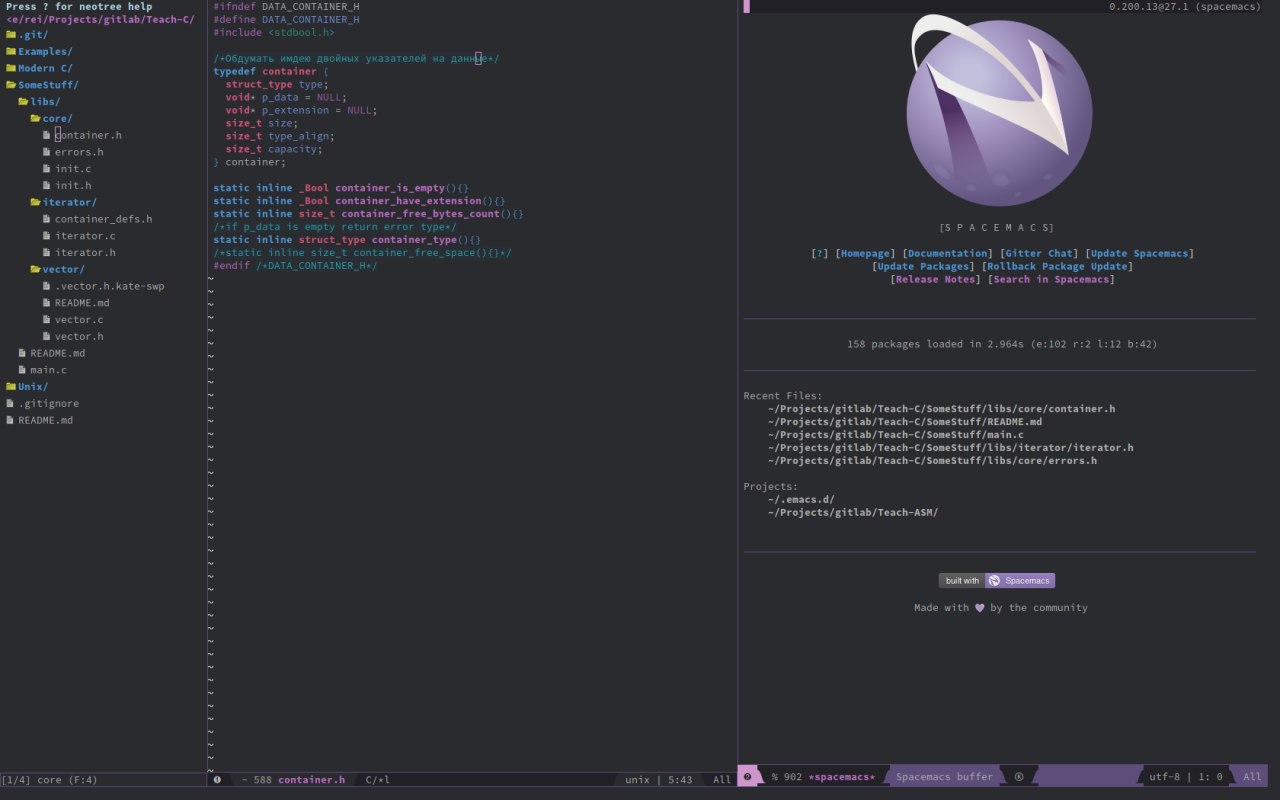Click the Update Packages button
Image resolution: width=1280 pixels, height=800 pixels.
coord(923,267)
